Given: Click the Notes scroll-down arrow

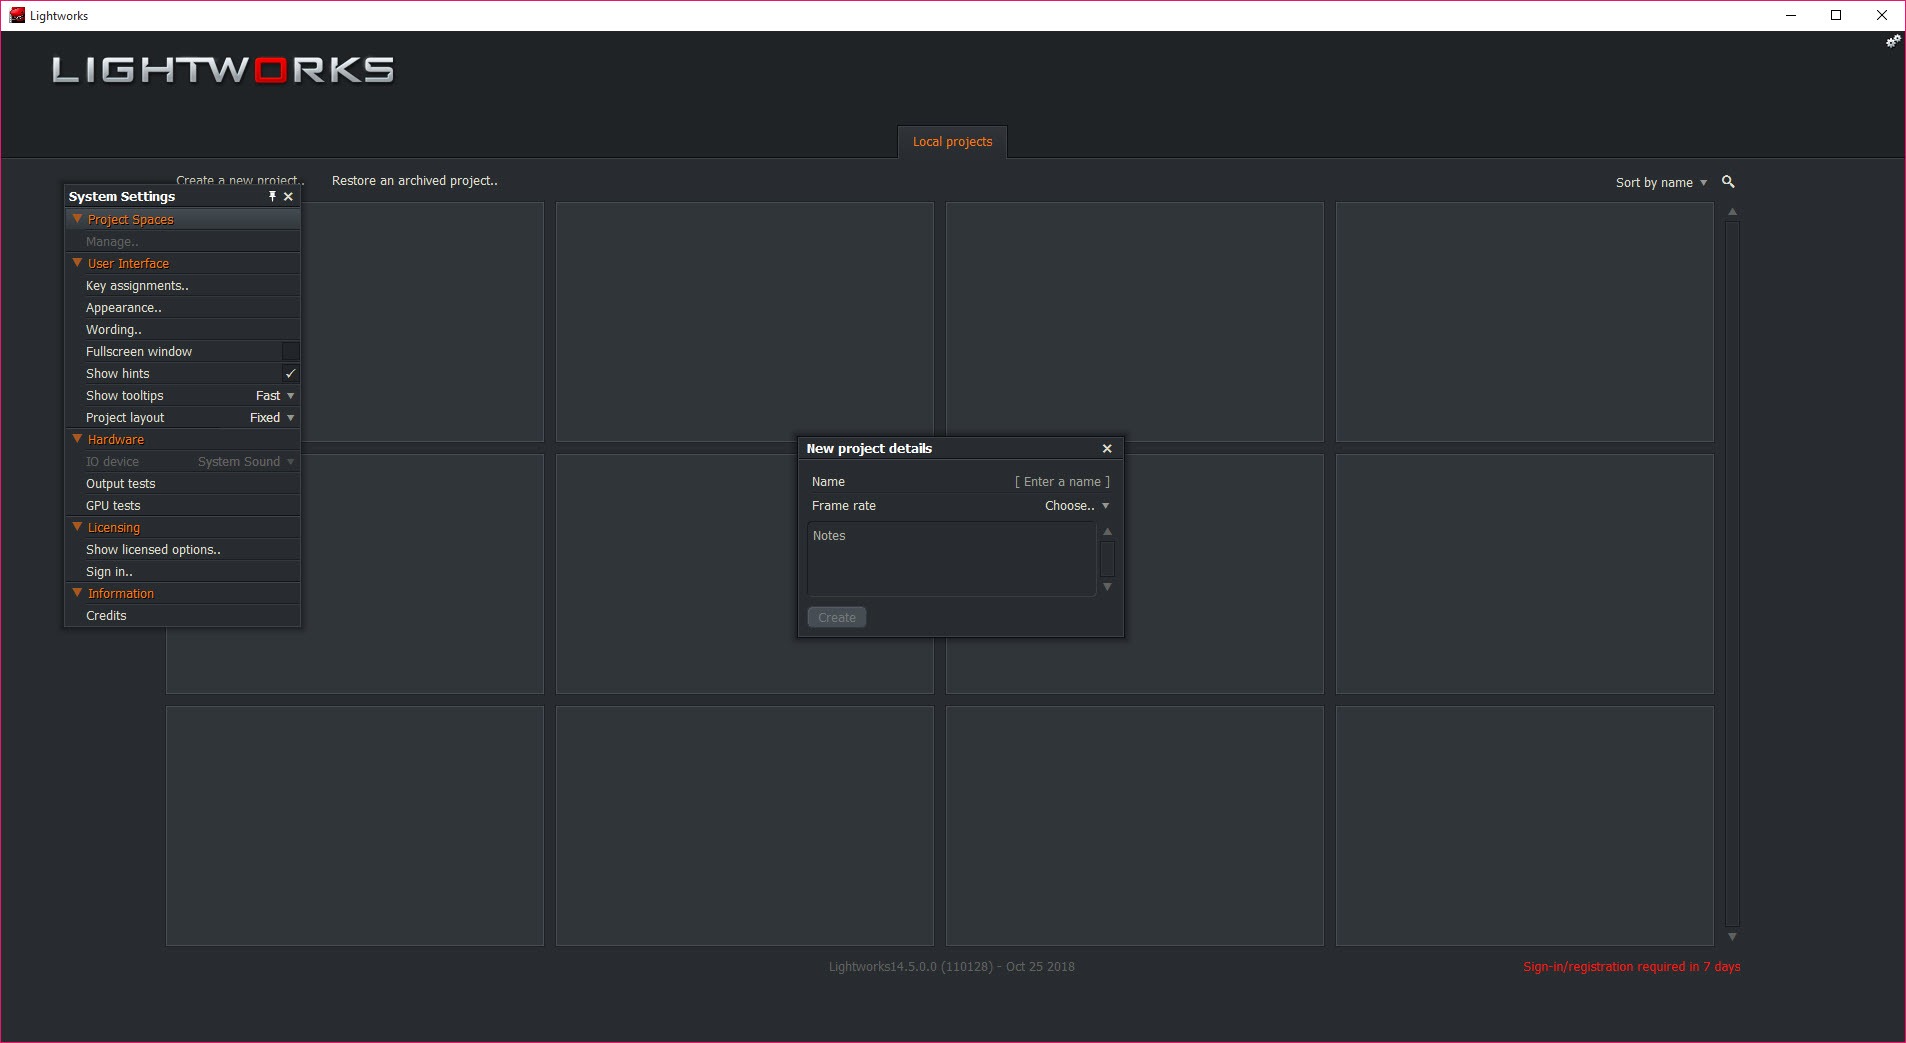Looking at the screenshot, I should [1107, 587].
